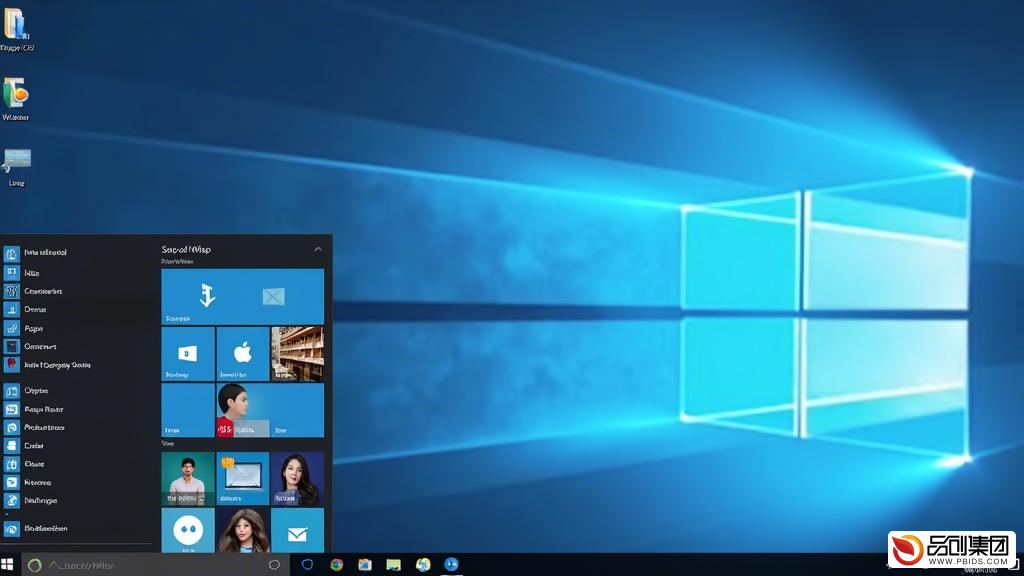This screenshot has height=576, width=1024.
Task: Launch the globe icon on the taskbar
Action: pyautogui.click(x=423, y=565)
